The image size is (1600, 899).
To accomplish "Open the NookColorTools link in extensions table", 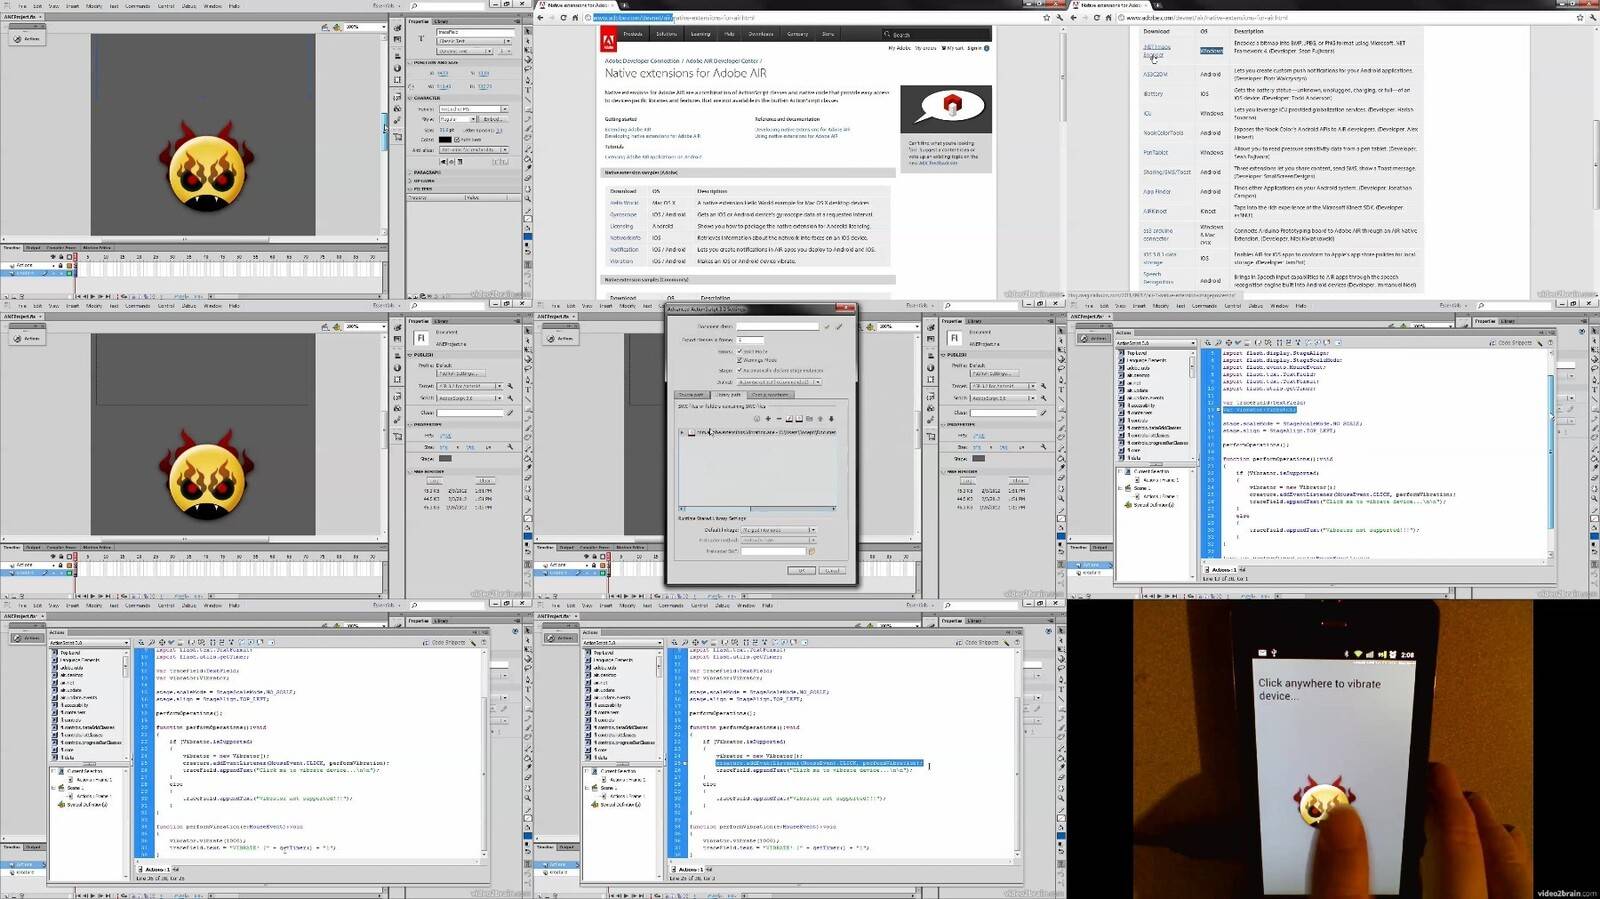I will [x=1163, y=132].
